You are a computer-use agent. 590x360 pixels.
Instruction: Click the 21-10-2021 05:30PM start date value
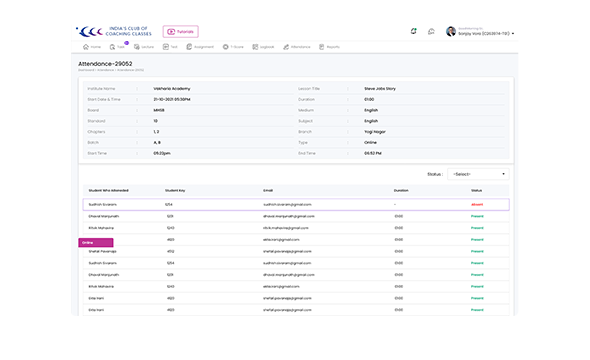coord(172,100)
